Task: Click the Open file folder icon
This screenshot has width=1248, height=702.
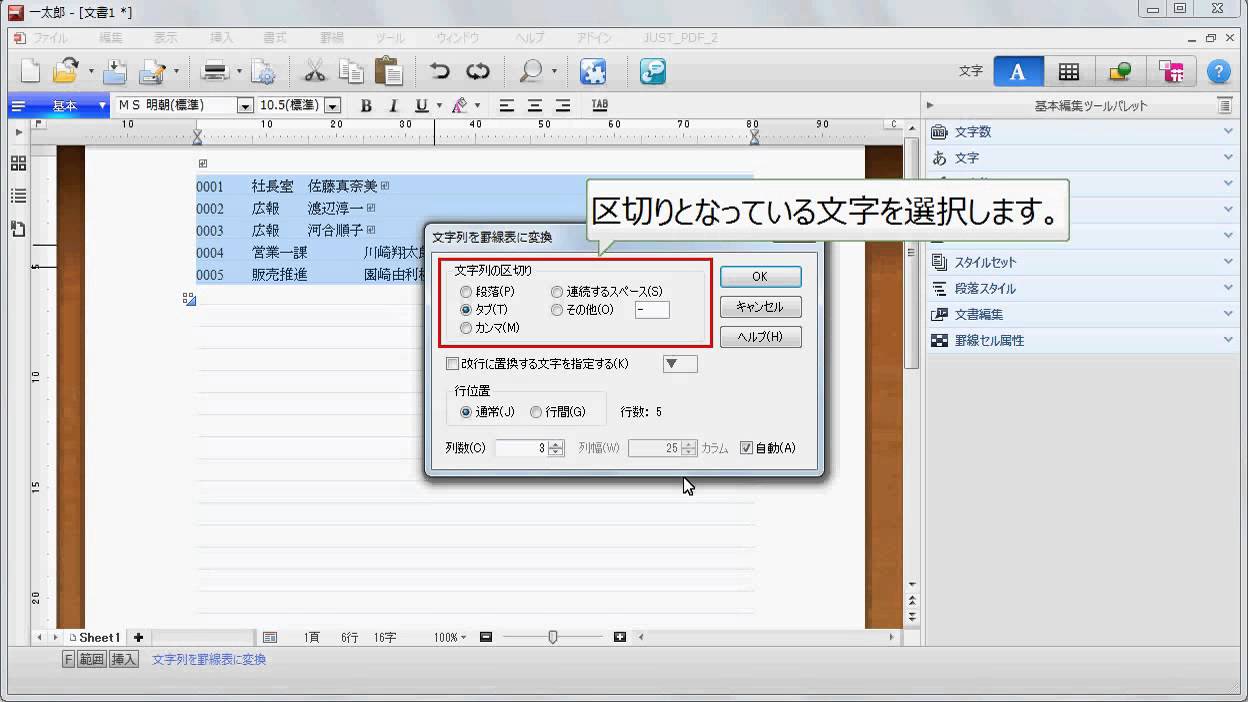Action: tap(66, 71)
